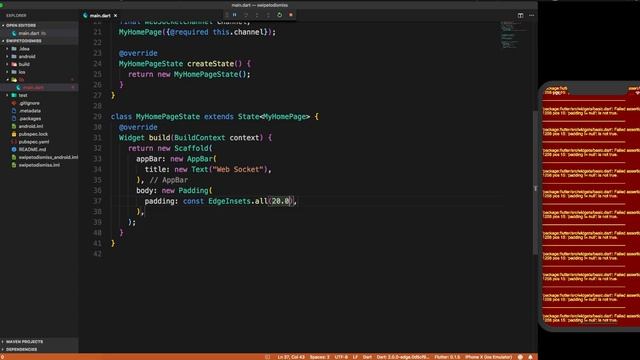This screenshot has width=640, height=360.
Task: Click the "Web Socket" string in code
Action: pos(238,169)
